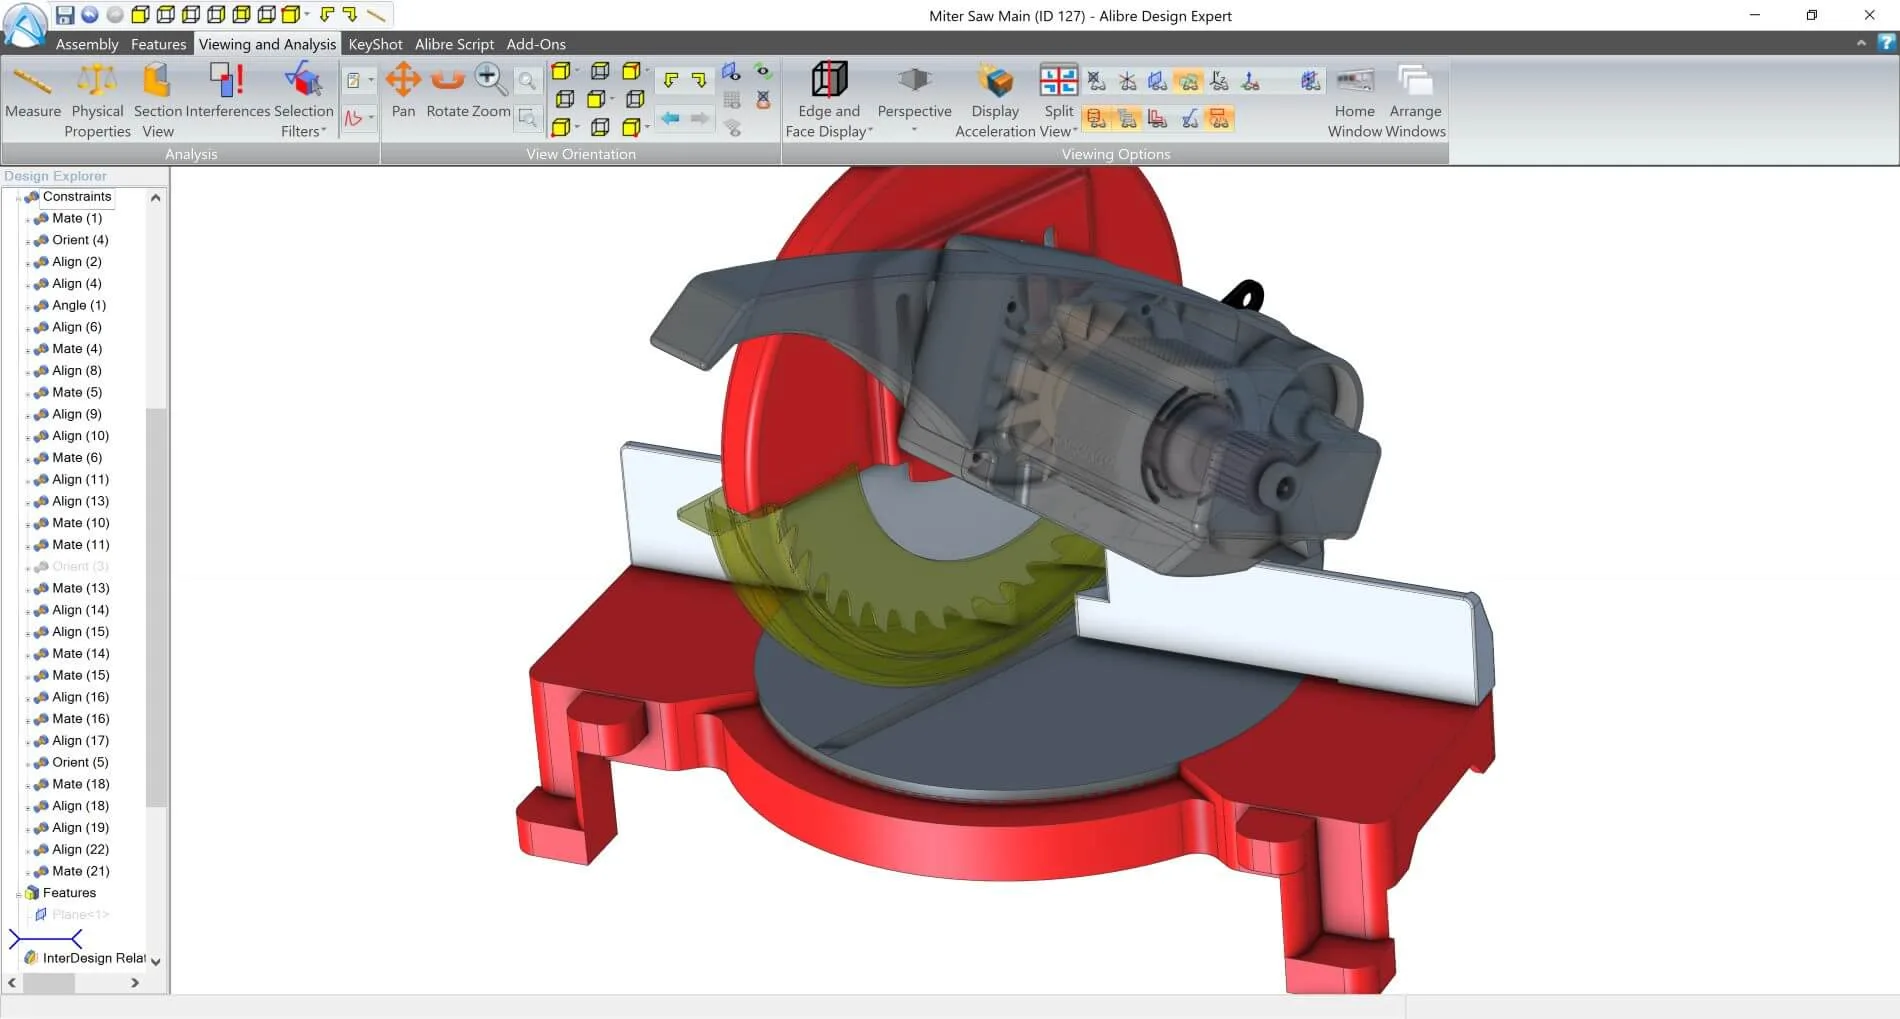Click the Zoom magnifier tool
The width and height of the screenshot is (1900, 1019).
pos(490,92)
